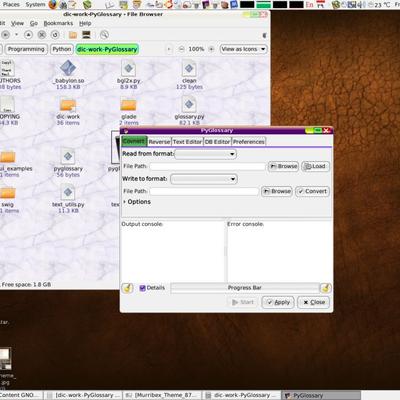Image resolution: width=400 pixels, height=400 pixels.
Task: Click the 23 °C weather applet
Action: [378, 5]
